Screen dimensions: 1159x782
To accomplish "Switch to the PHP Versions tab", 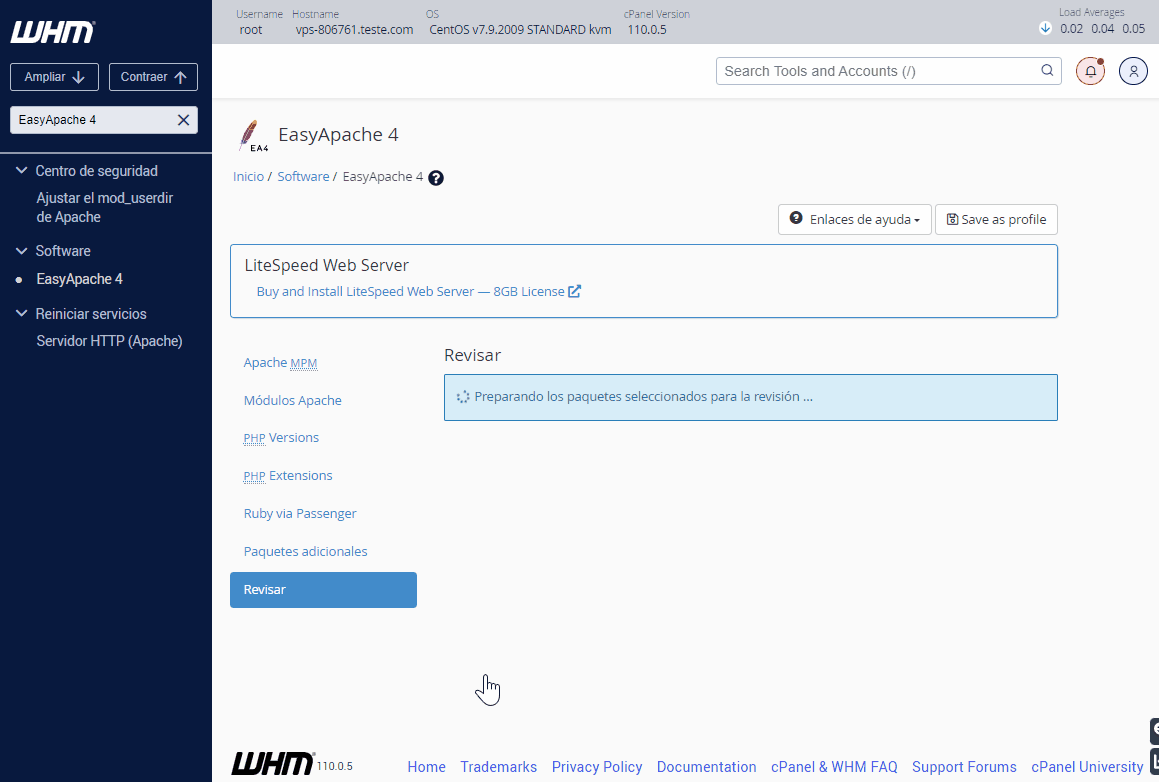I will (281, 438).
